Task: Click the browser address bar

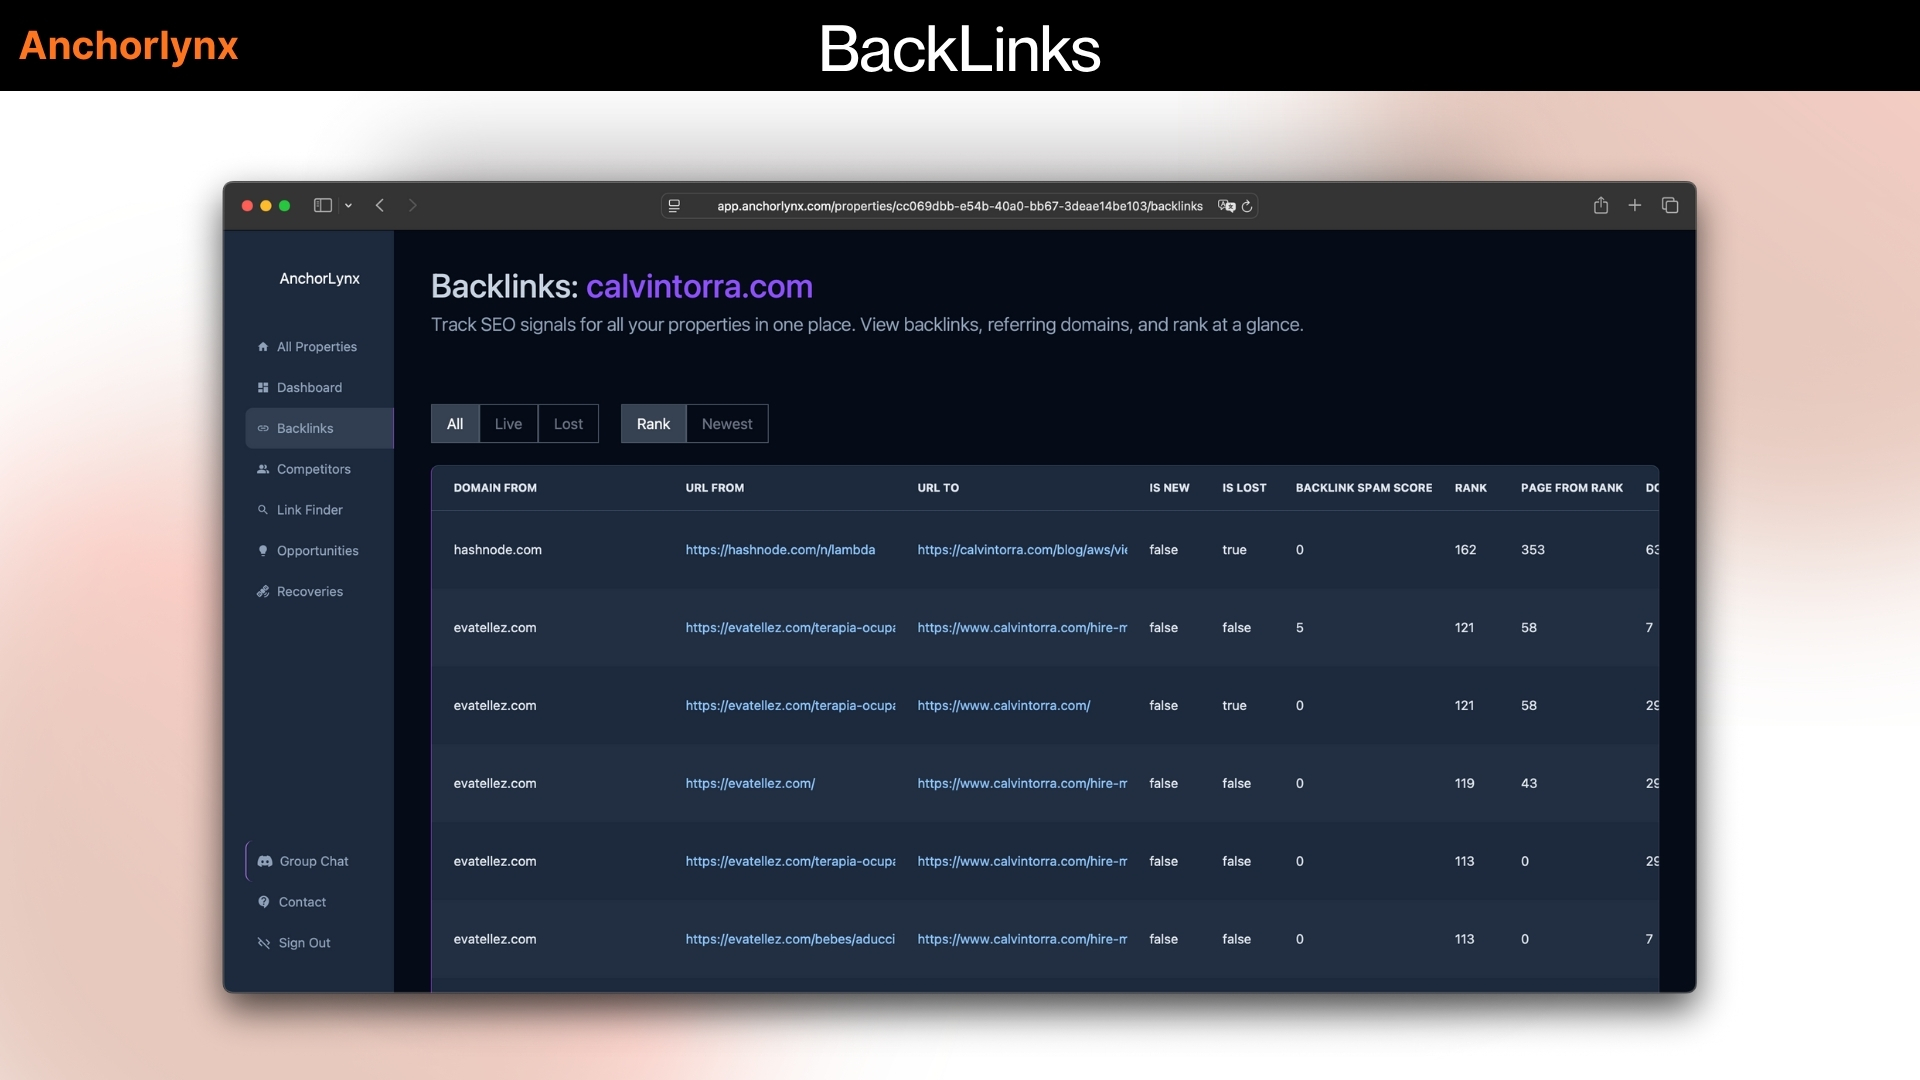Action: click(958, 206)
